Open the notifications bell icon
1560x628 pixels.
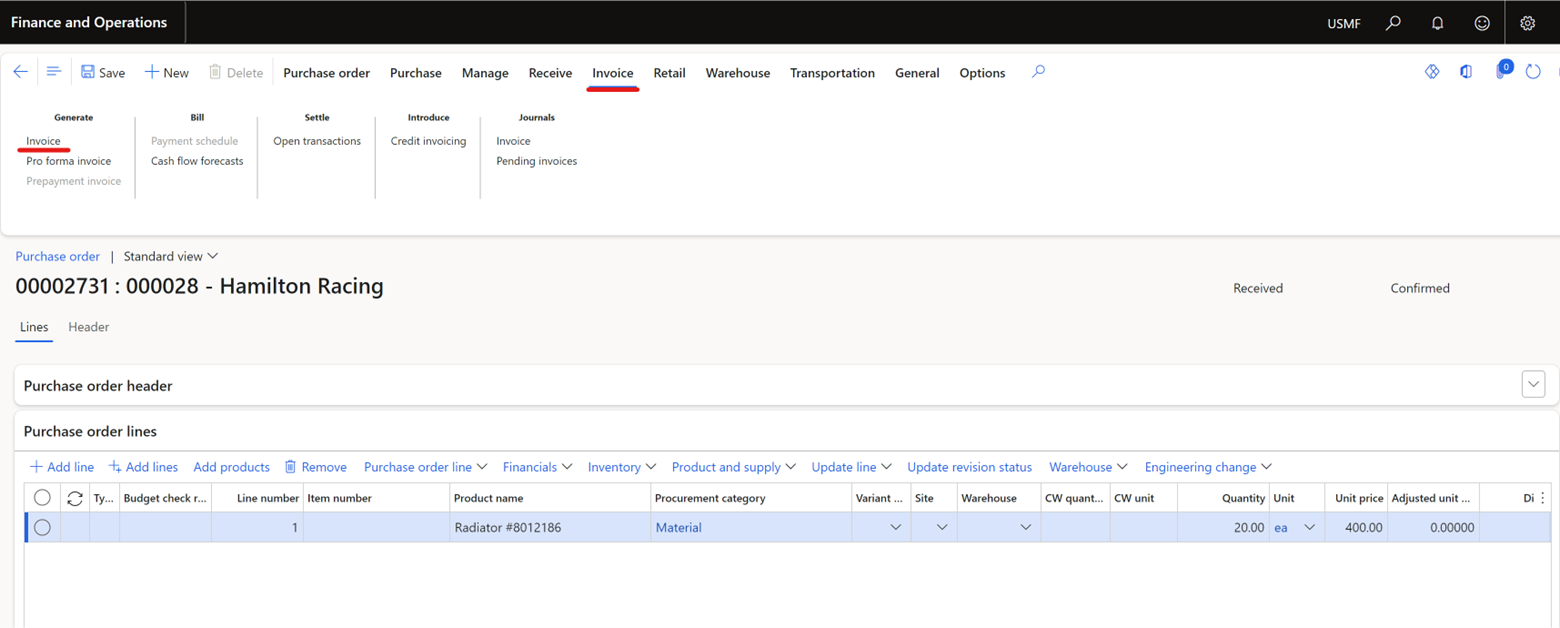(x=1438, y=23)
